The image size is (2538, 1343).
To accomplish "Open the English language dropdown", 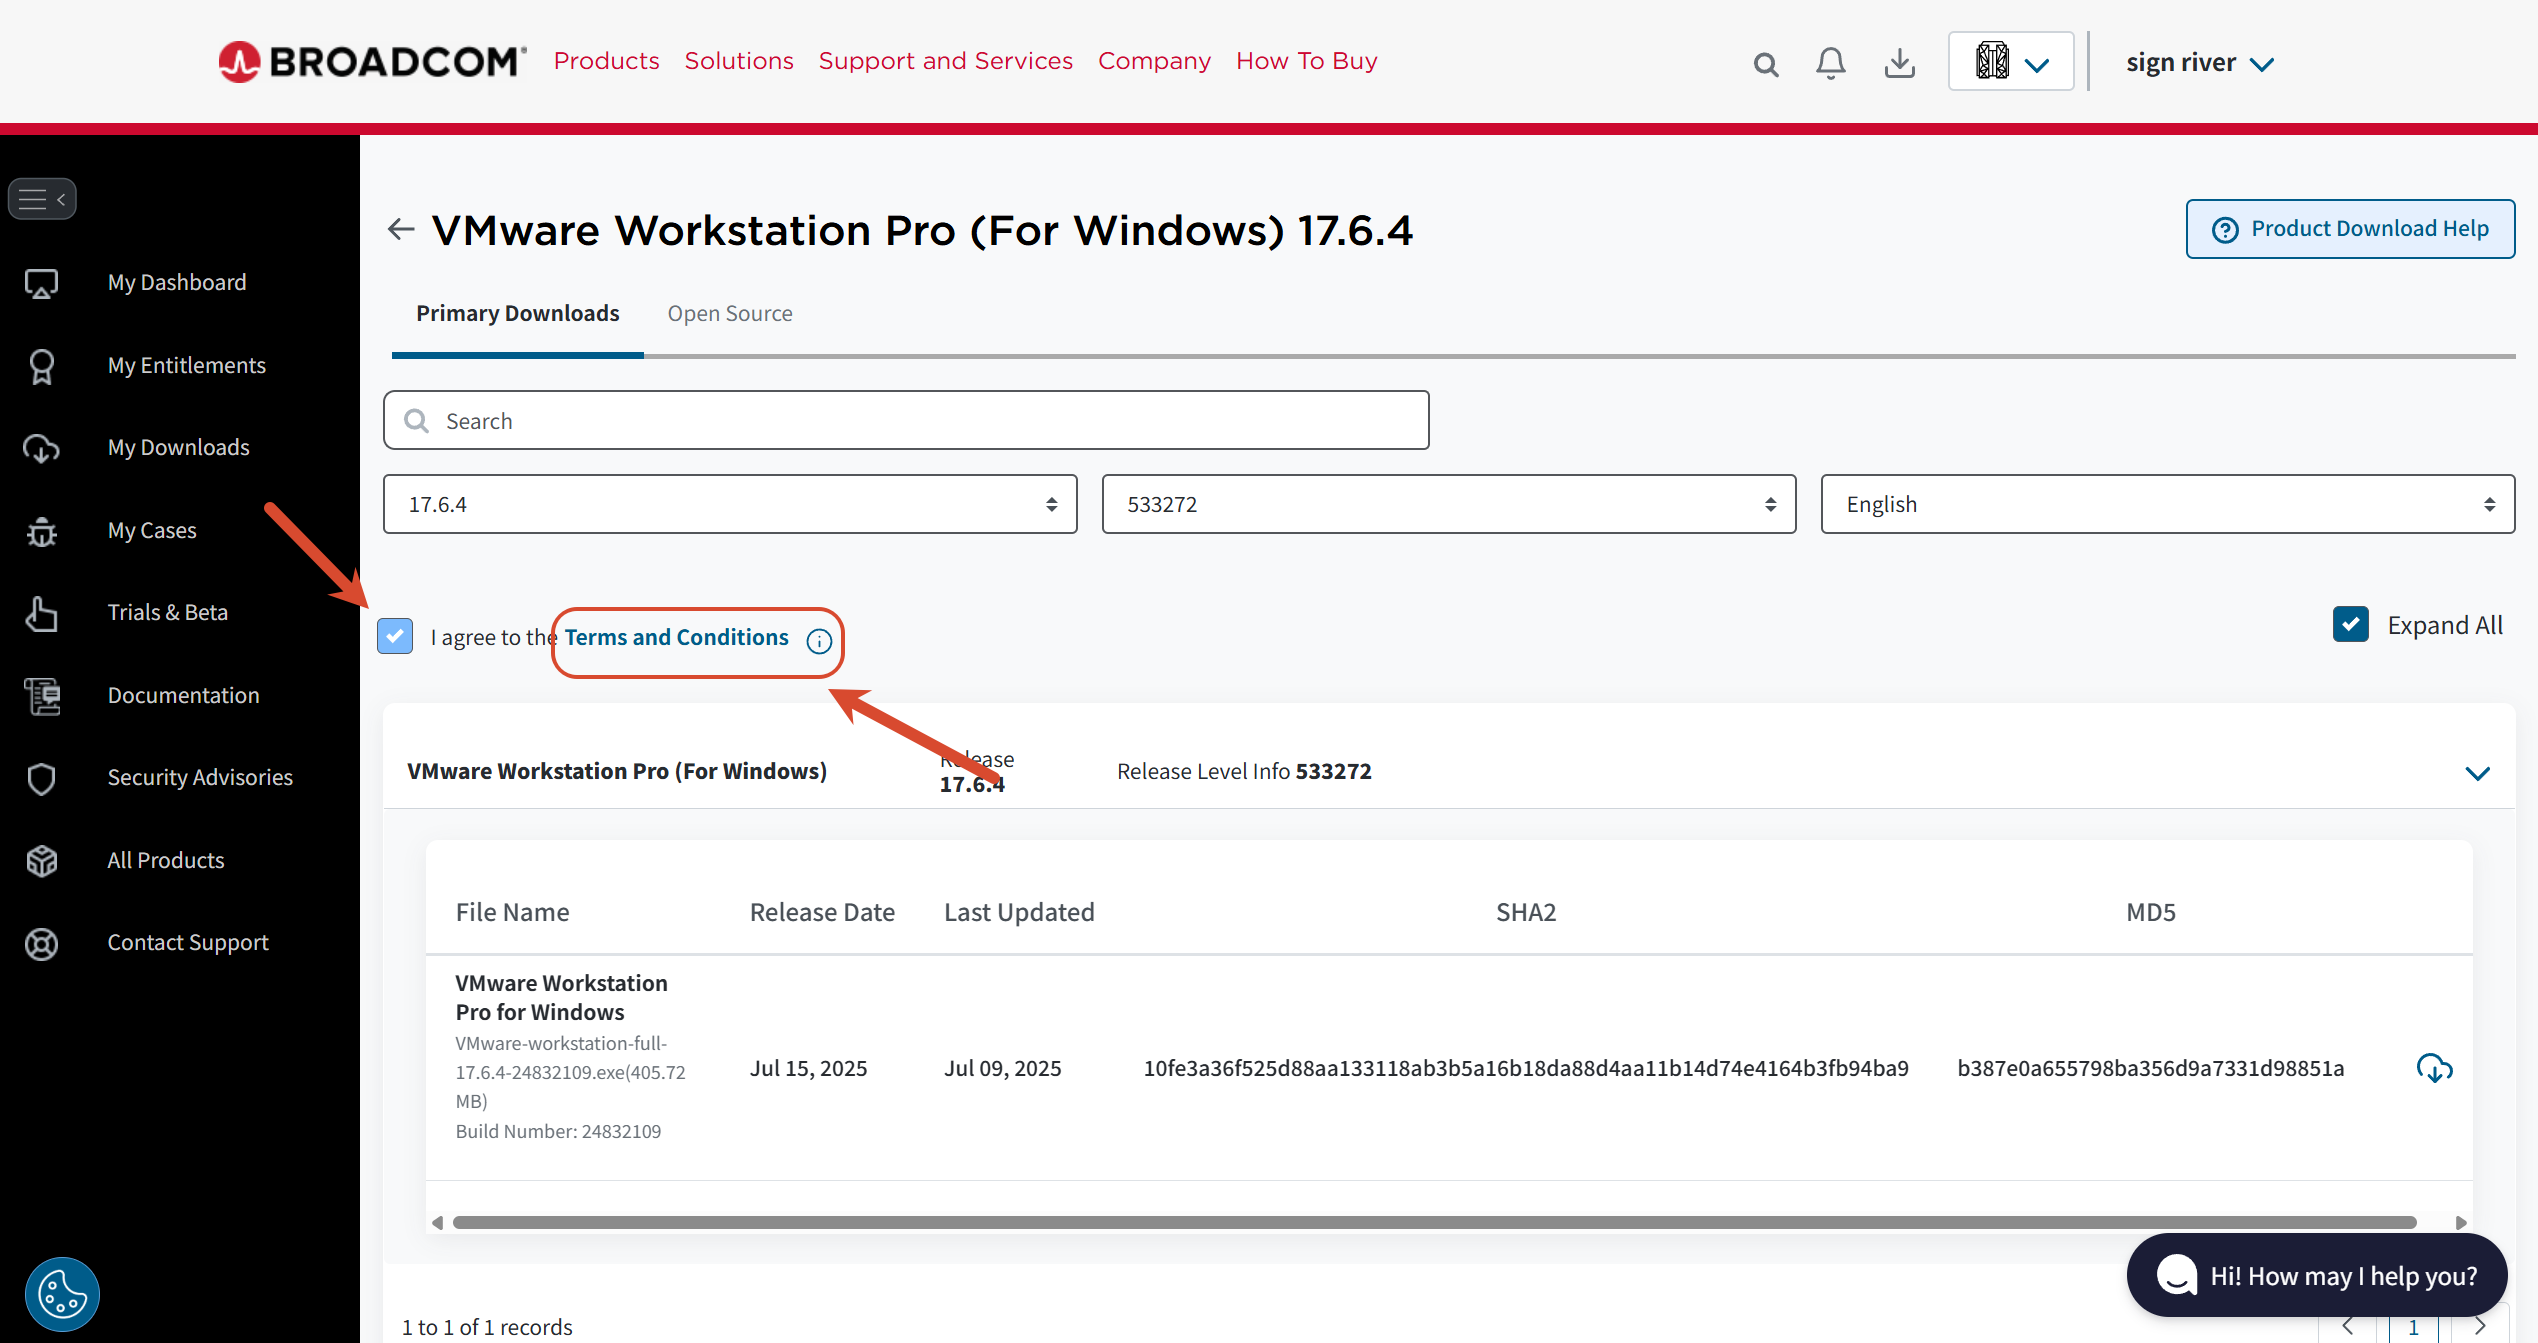I will [2168, 504].
